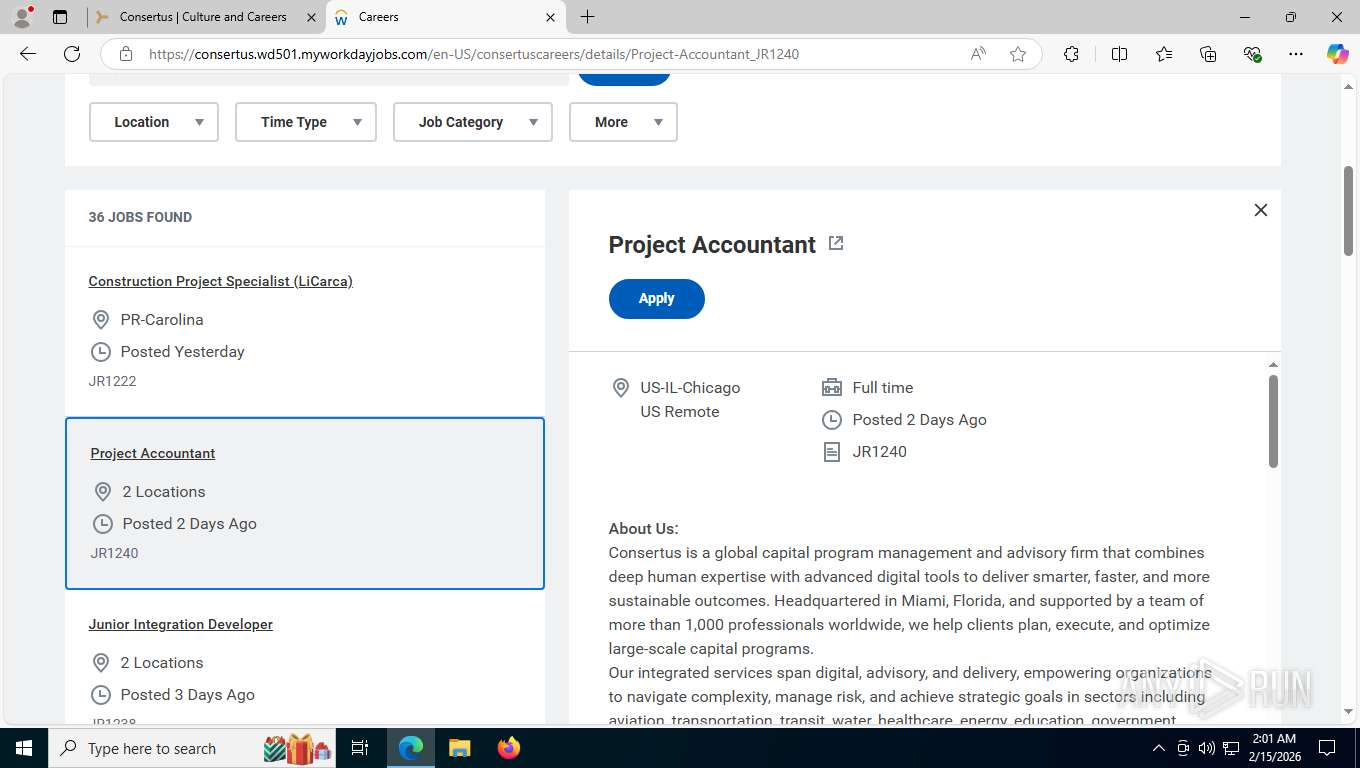Go back using the browser back arrow
Screen dimensions: 1360x768
(28, 54)
